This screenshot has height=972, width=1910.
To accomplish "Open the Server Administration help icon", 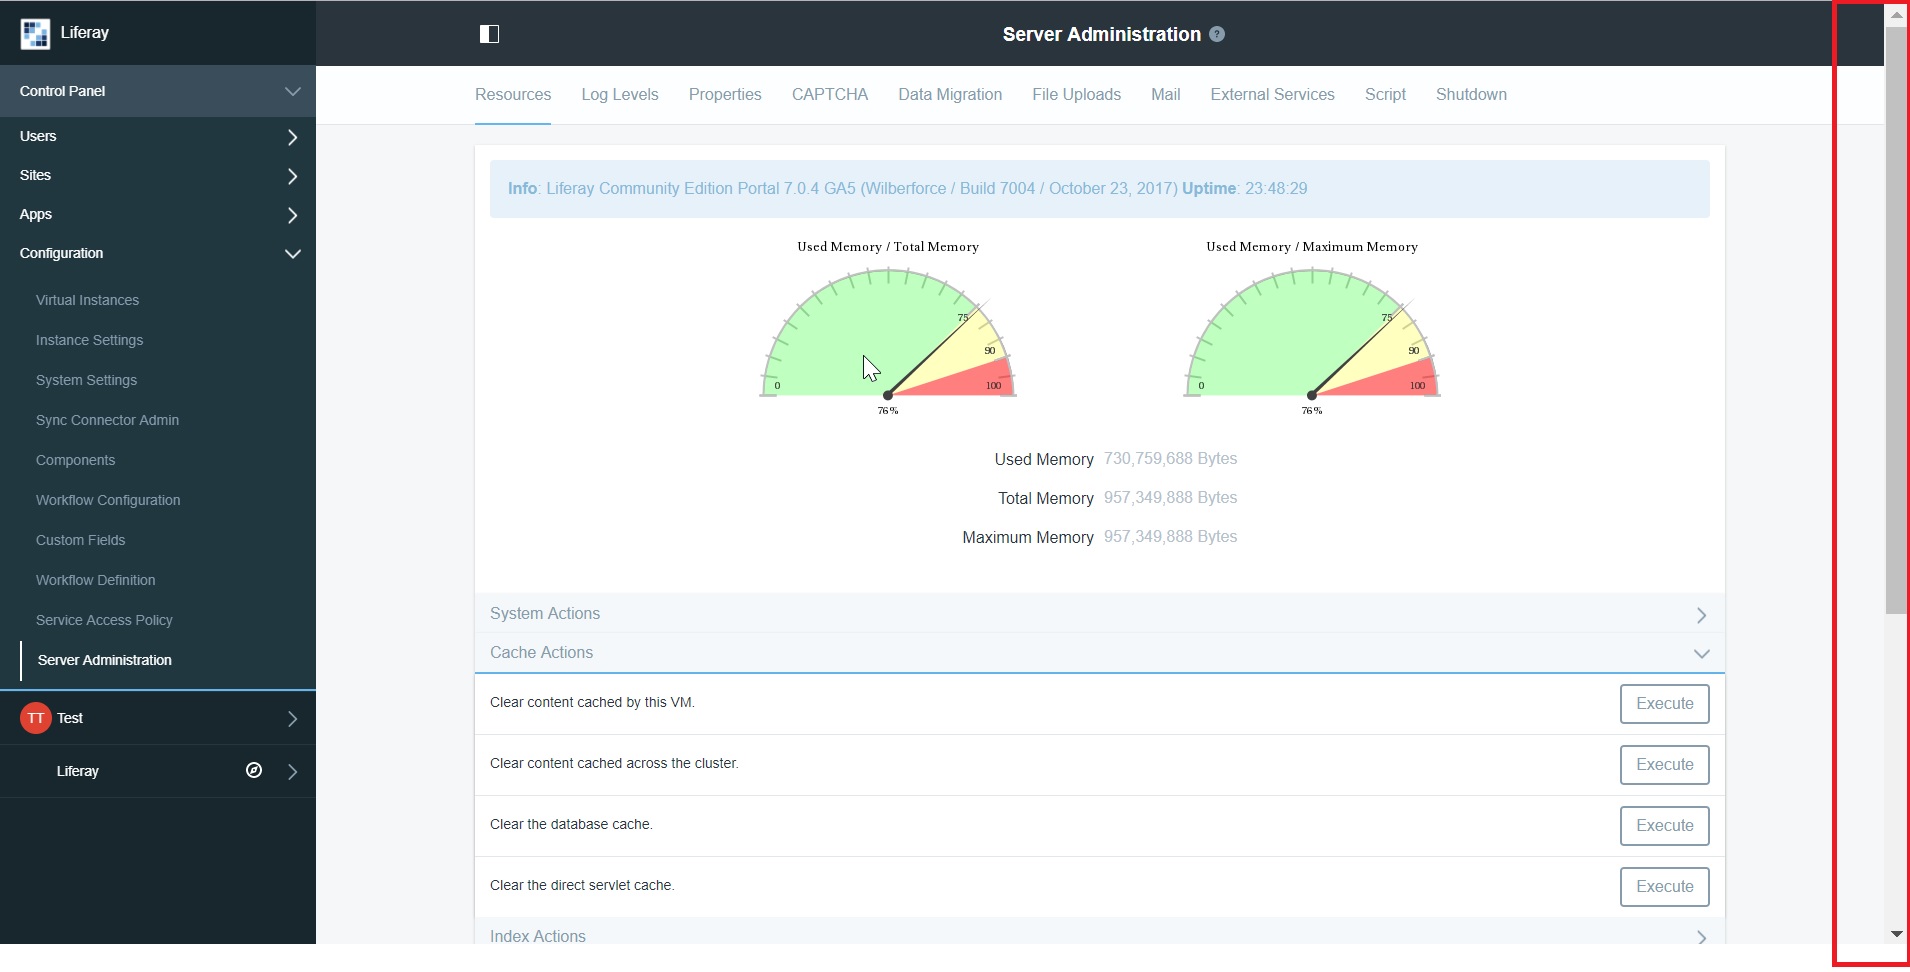I will (1217, 34).
